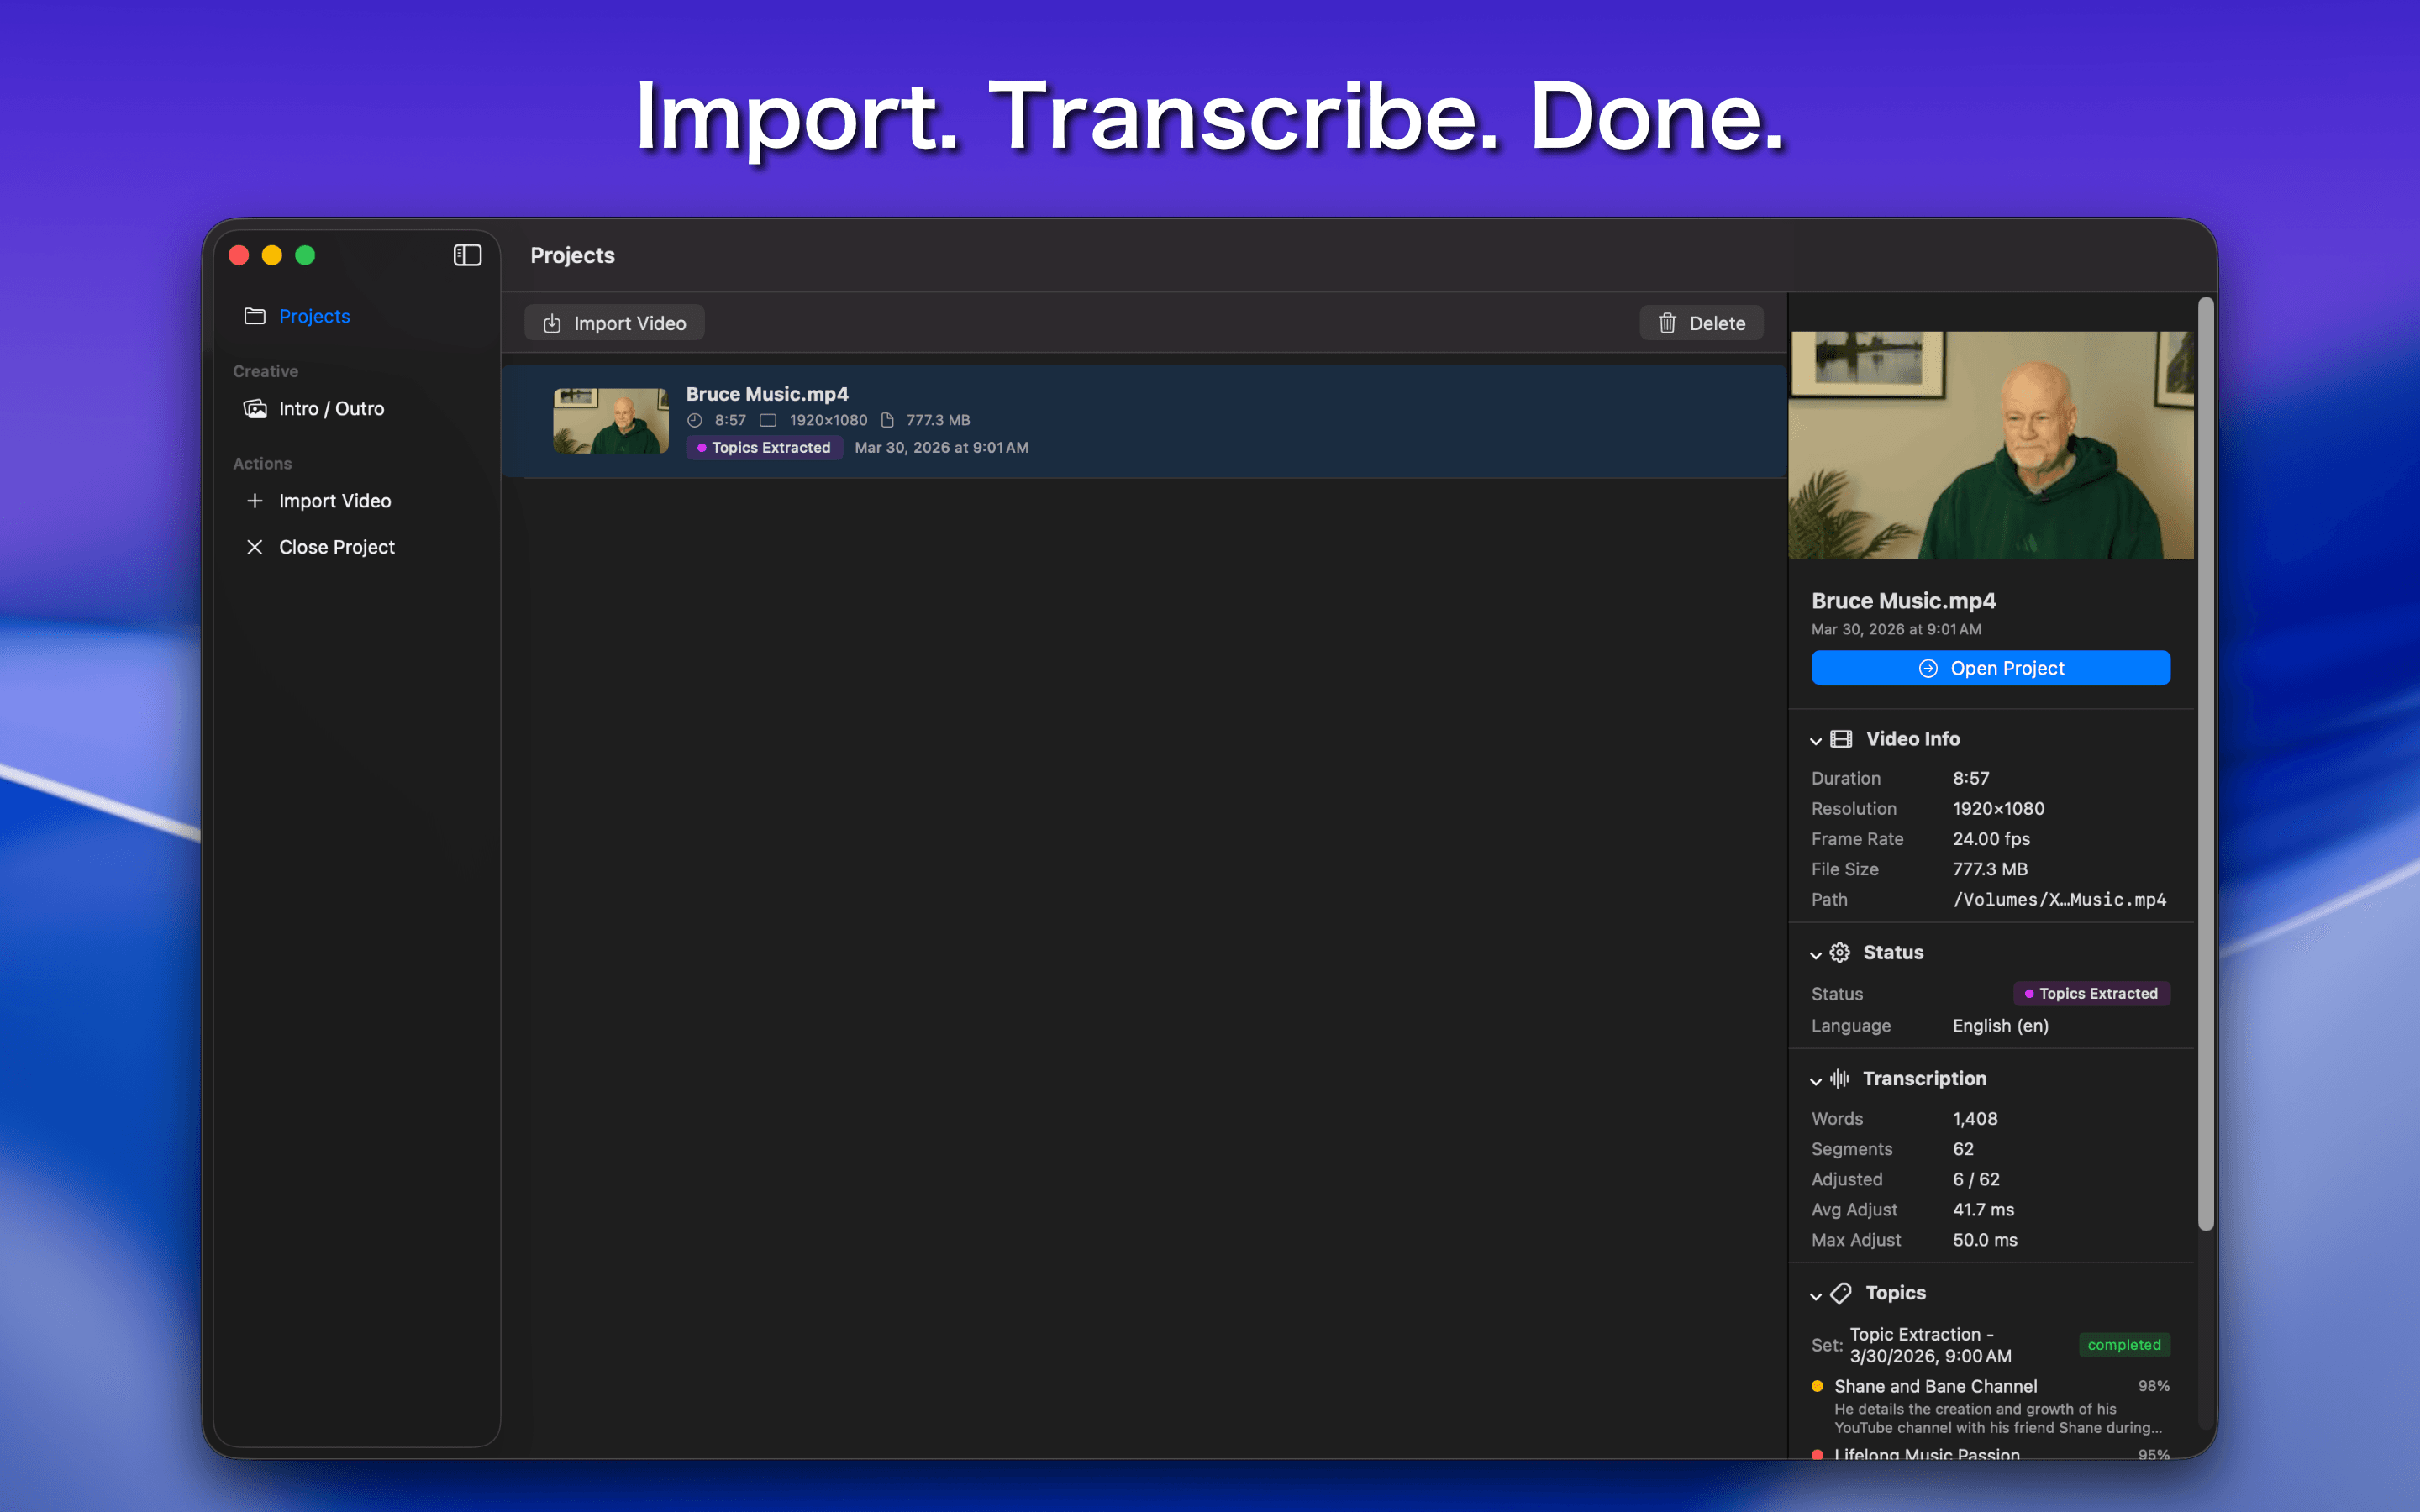Screen dimensions: 2420x1512
Task: Collapse the Transcription section
Action: (x=1817, y=1080)
